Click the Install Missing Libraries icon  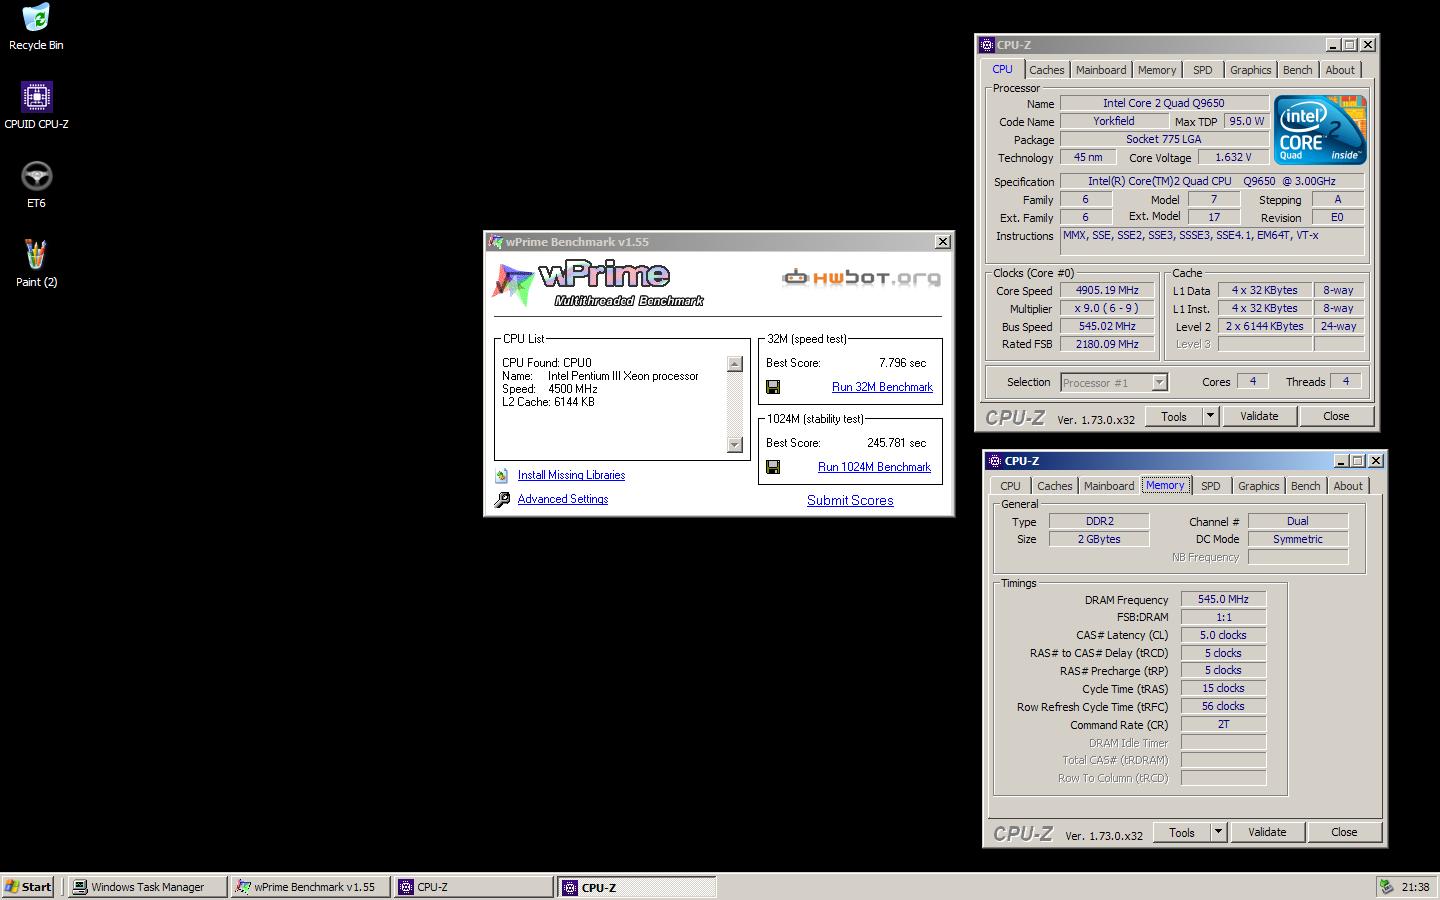point(502,475)
